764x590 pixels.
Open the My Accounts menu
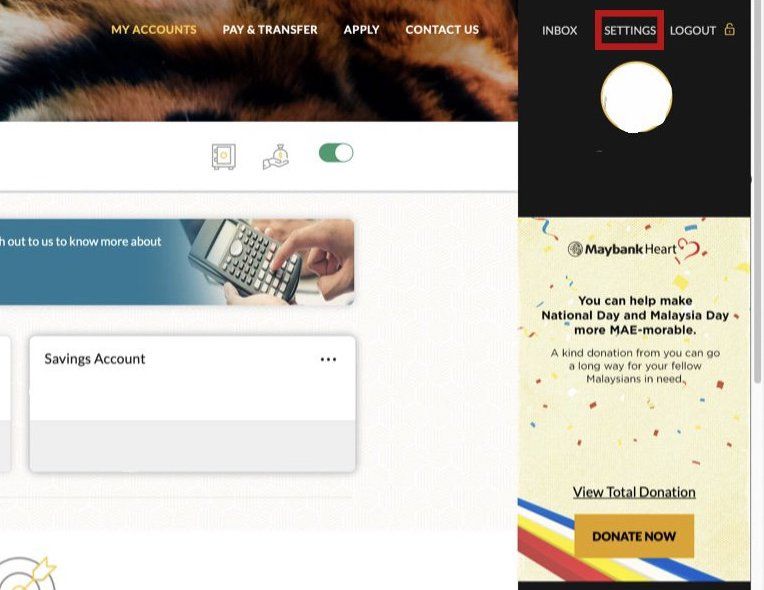coord(154,30)
